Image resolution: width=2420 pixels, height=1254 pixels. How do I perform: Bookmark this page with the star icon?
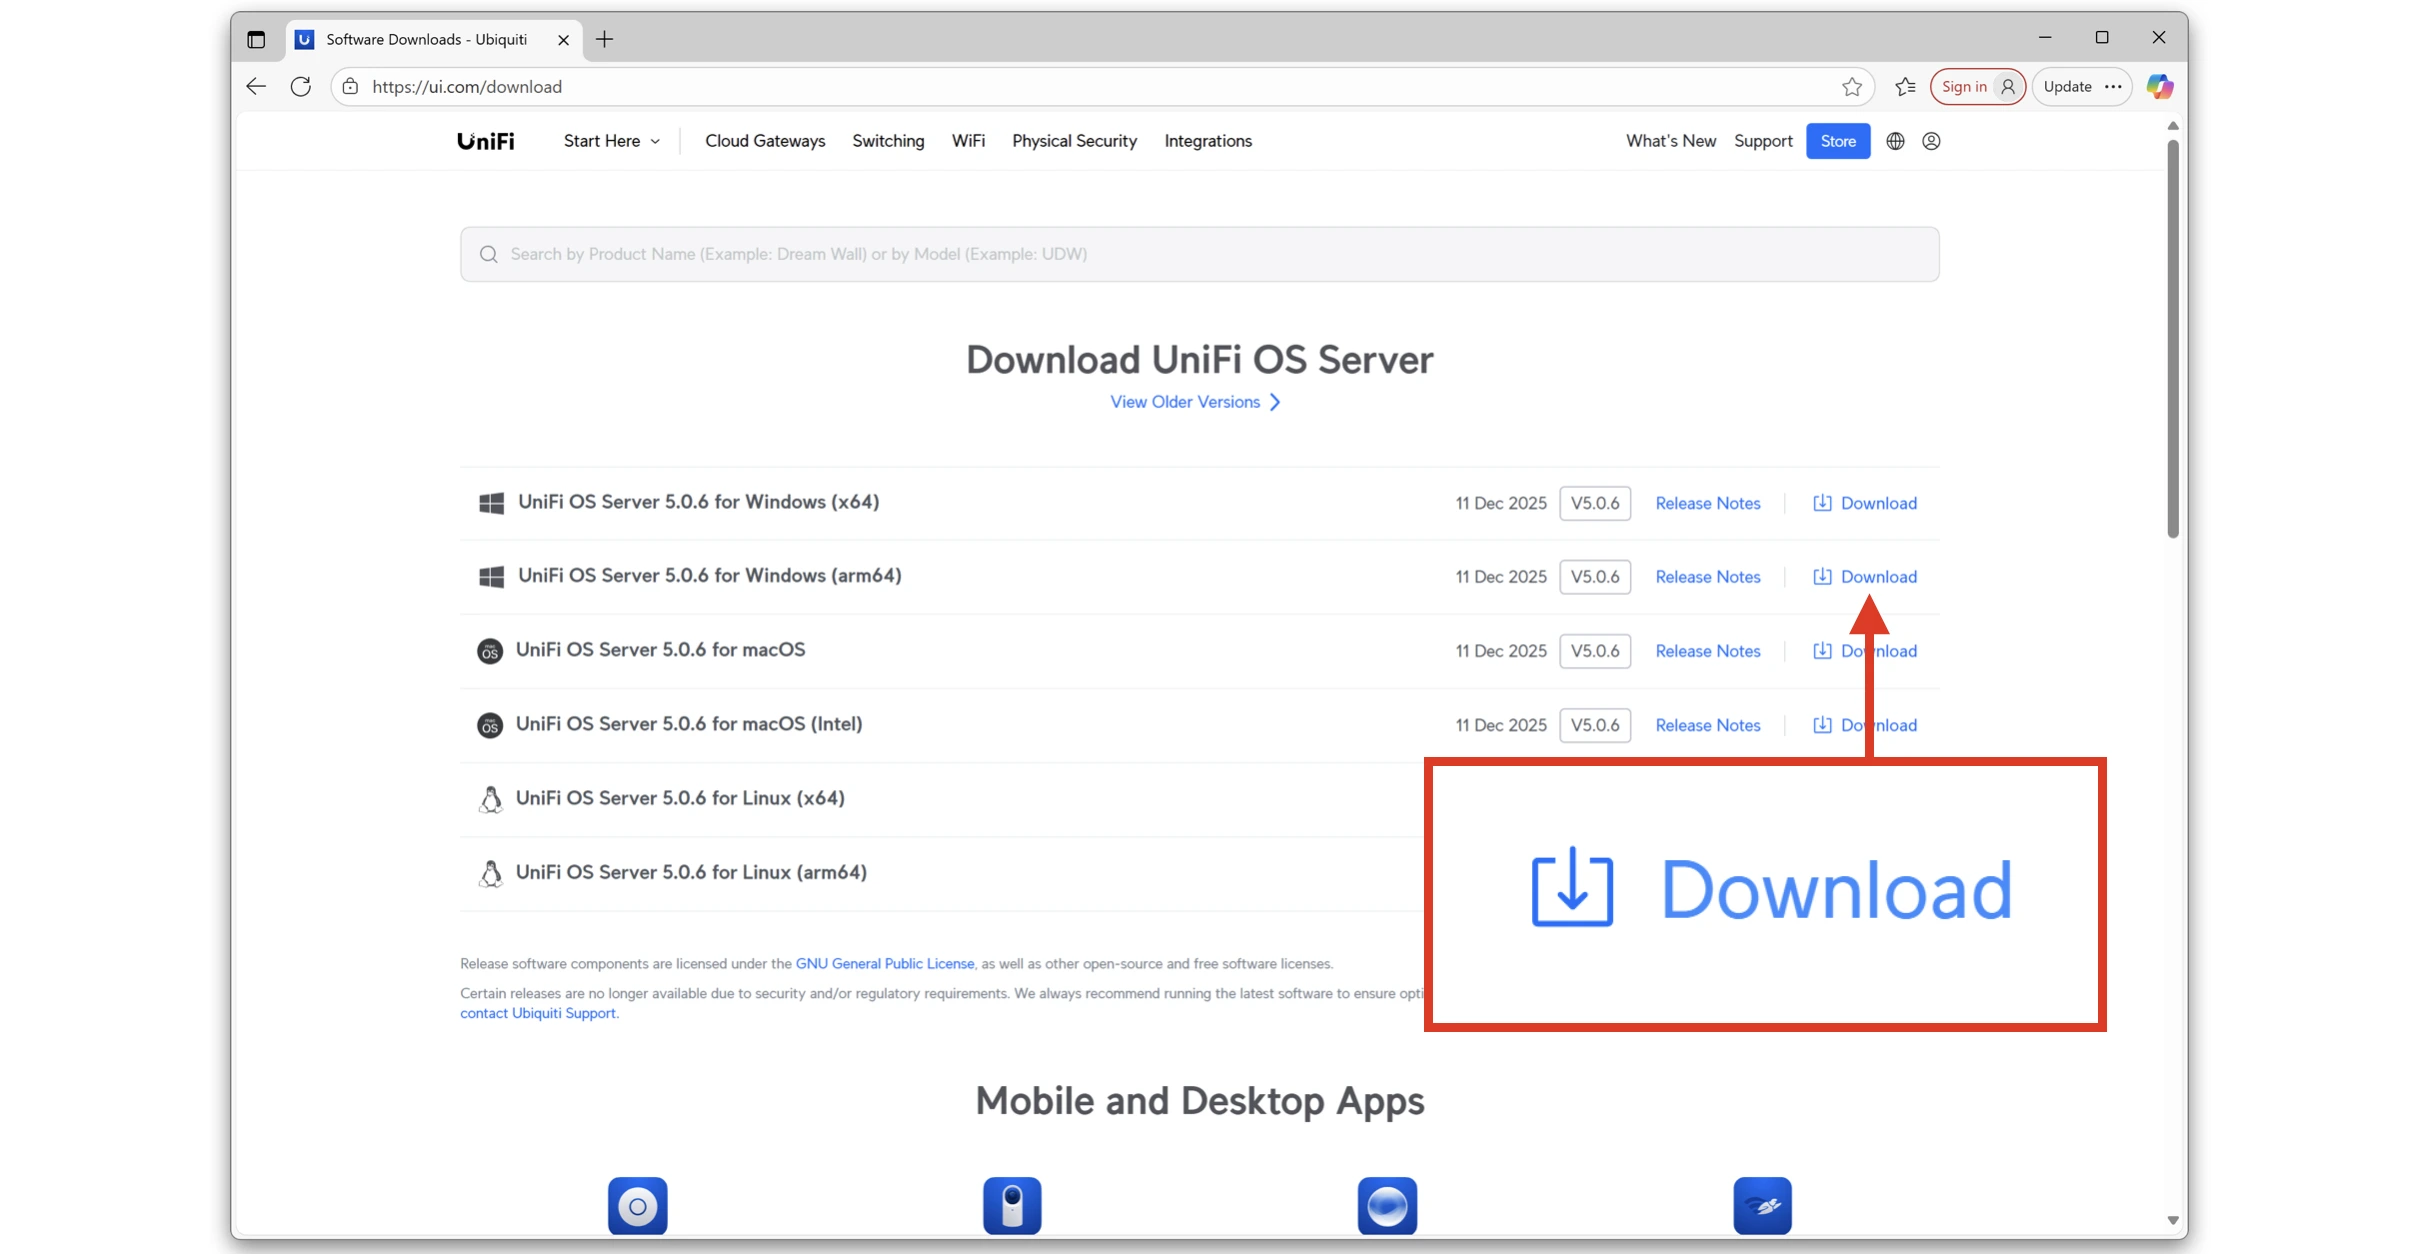[1852, 86]
